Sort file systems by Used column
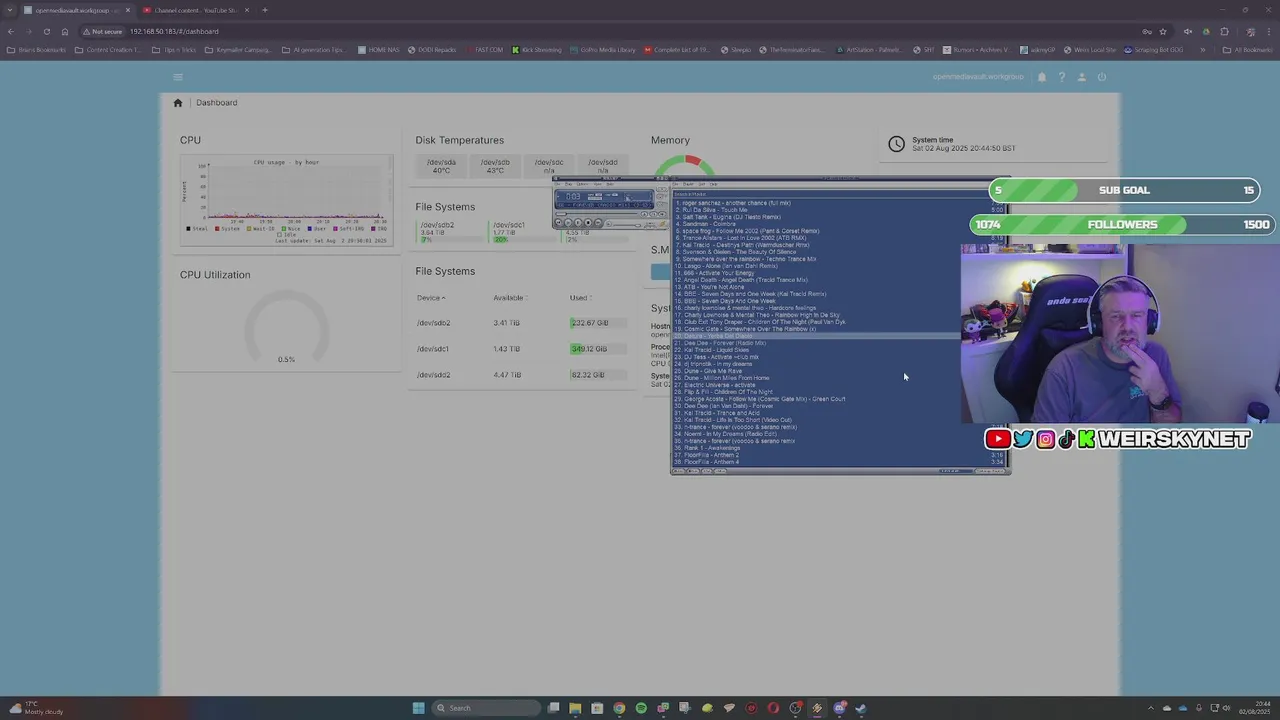This screenshot has width=1280, height=720. [579, 298]
